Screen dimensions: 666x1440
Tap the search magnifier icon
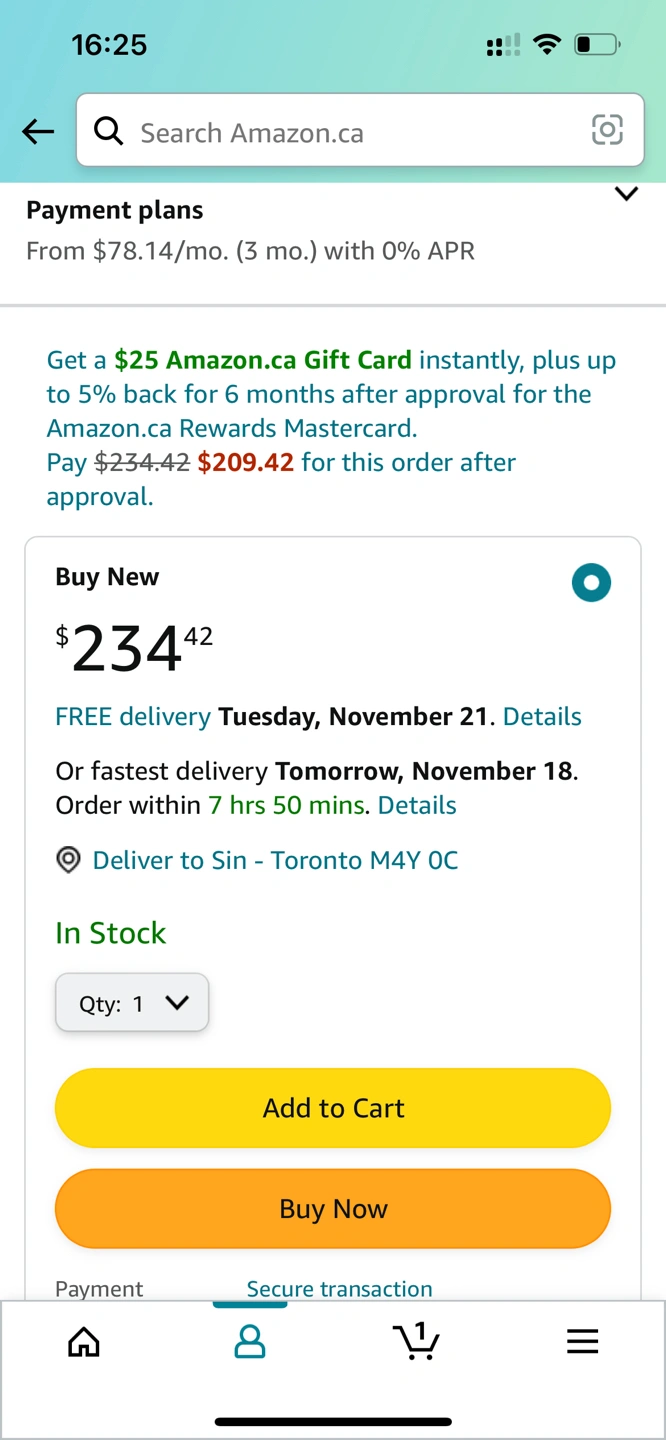click(108, 131)
